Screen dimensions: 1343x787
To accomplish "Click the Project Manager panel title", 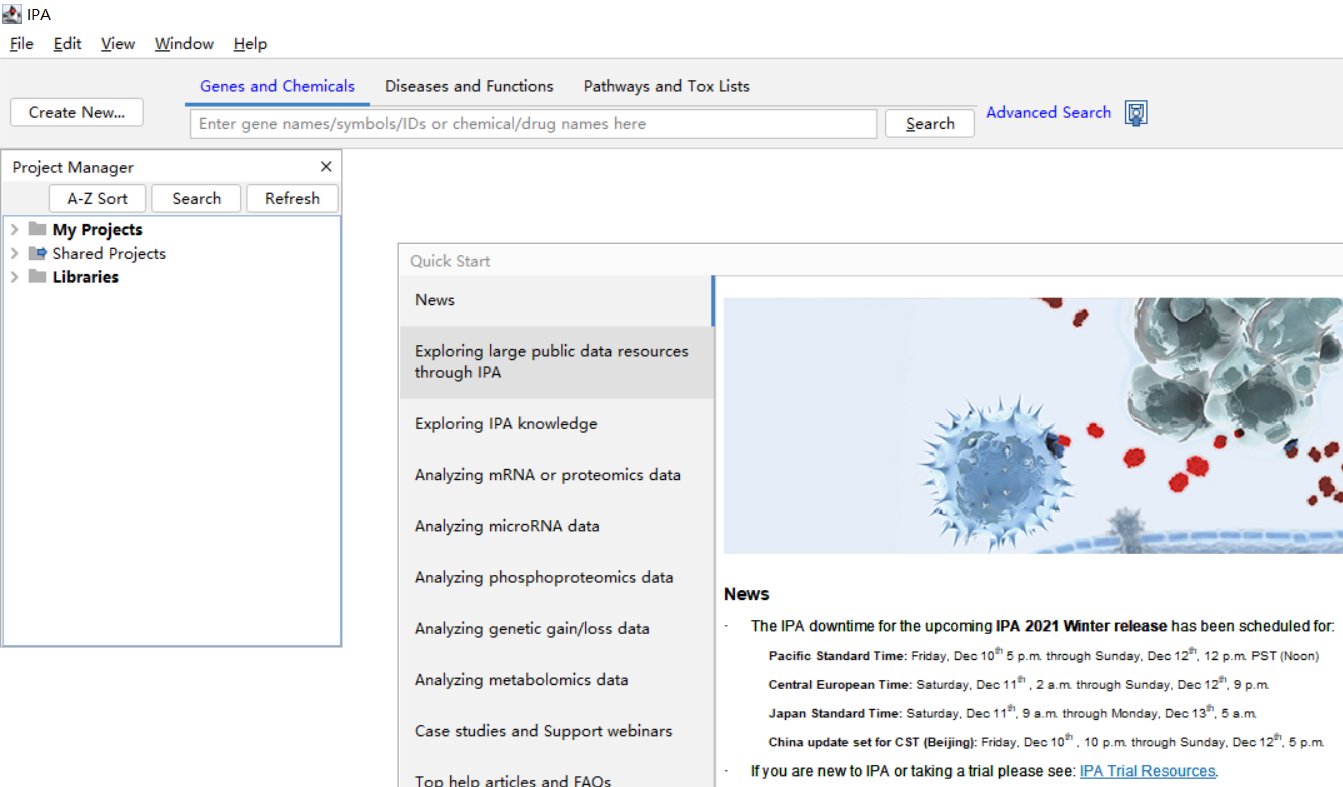I will coord(73,167).
